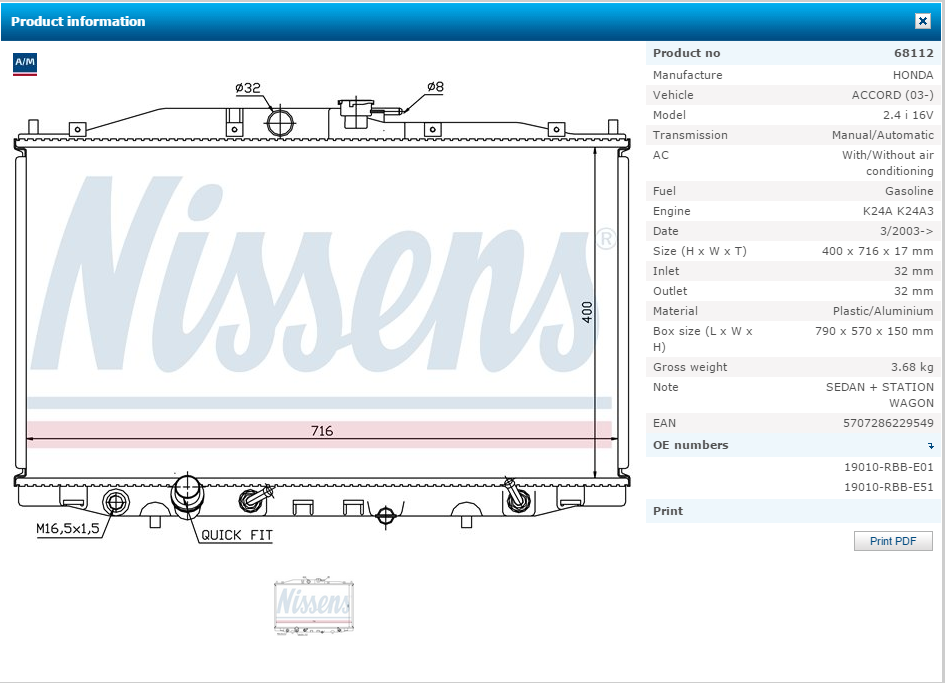Select OE number 19010-RBB-E01
This screenshot has width=945, height=683.
[888, 467]
